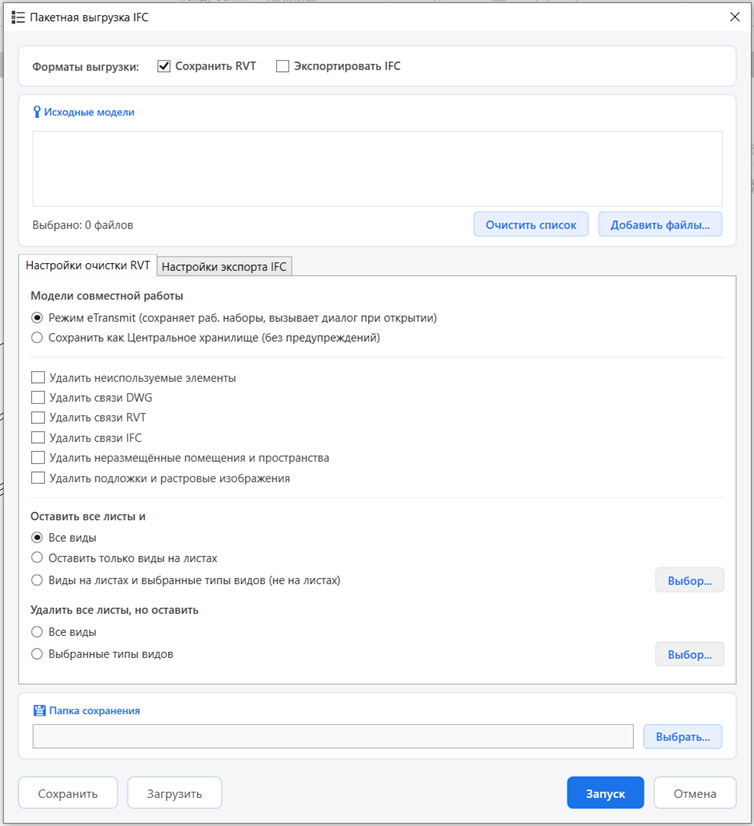Check Удалить неиспользуемые элементы
754x826 pixels.
(38, 378)
